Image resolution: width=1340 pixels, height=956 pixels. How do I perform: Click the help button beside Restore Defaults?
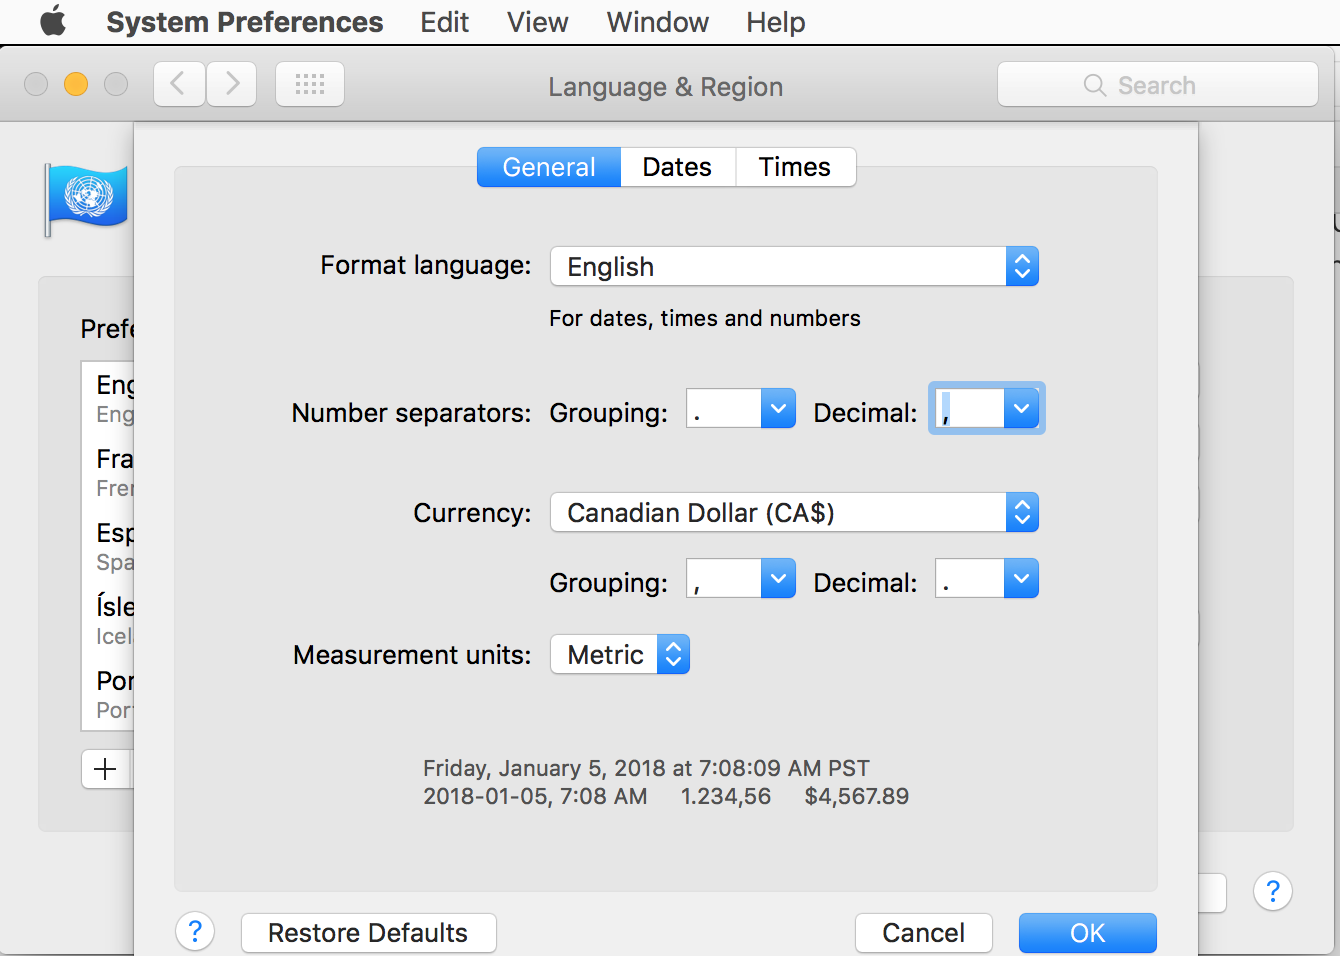pyautogui.click(x=195, y=933)
